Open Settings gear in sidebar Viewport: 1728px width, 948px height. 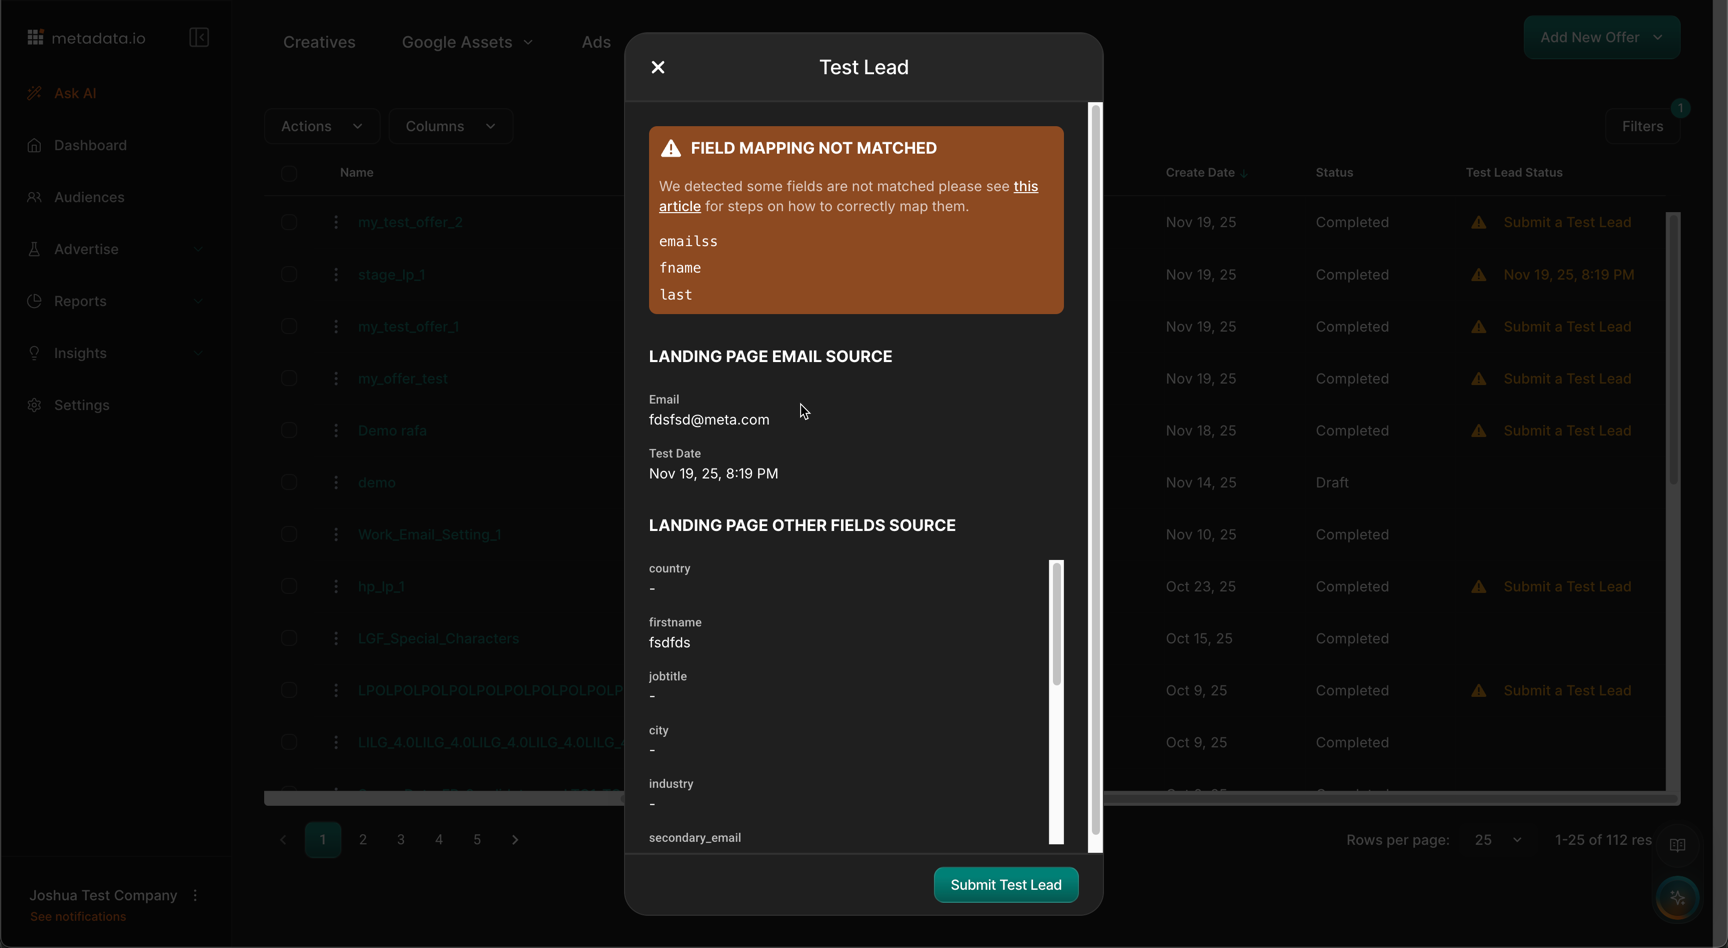(35, 405)
